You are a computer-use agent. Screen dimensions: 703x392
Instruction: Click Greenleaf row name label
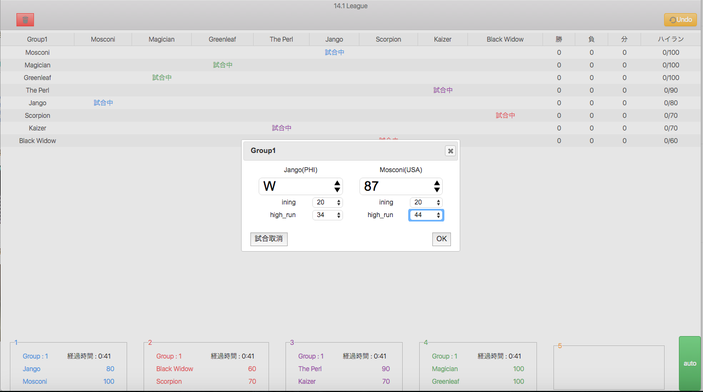[x=37, y=78]
